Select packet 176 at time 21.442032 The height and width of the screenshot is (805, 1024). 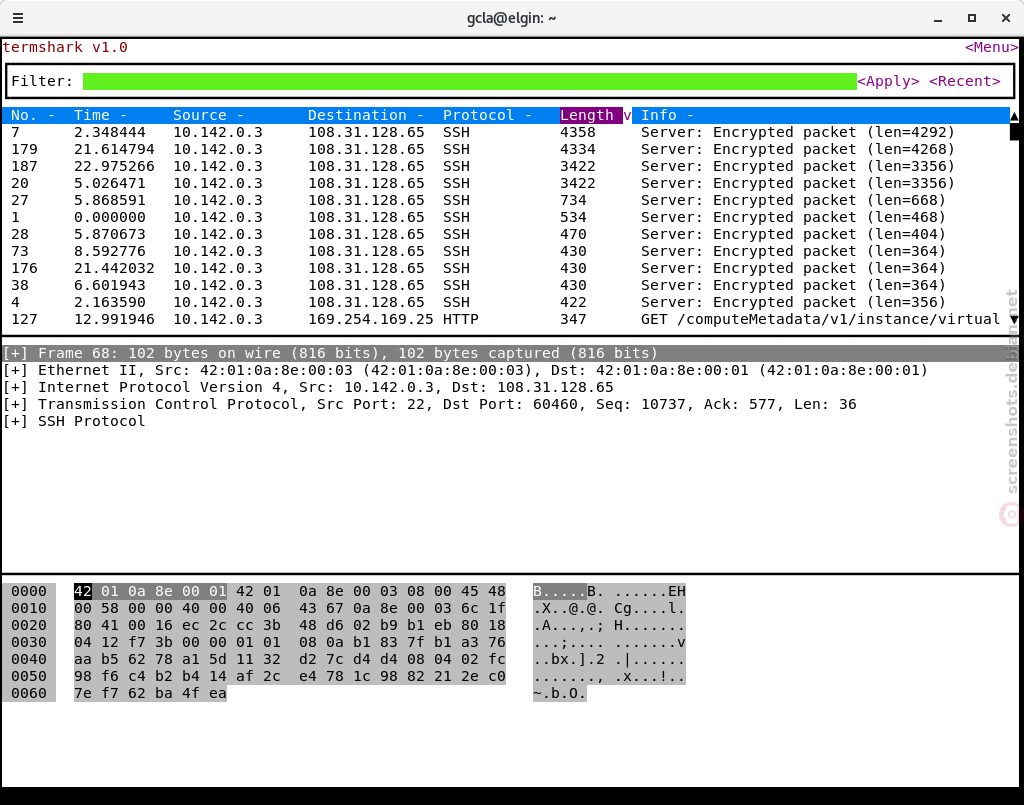point(506,268)
